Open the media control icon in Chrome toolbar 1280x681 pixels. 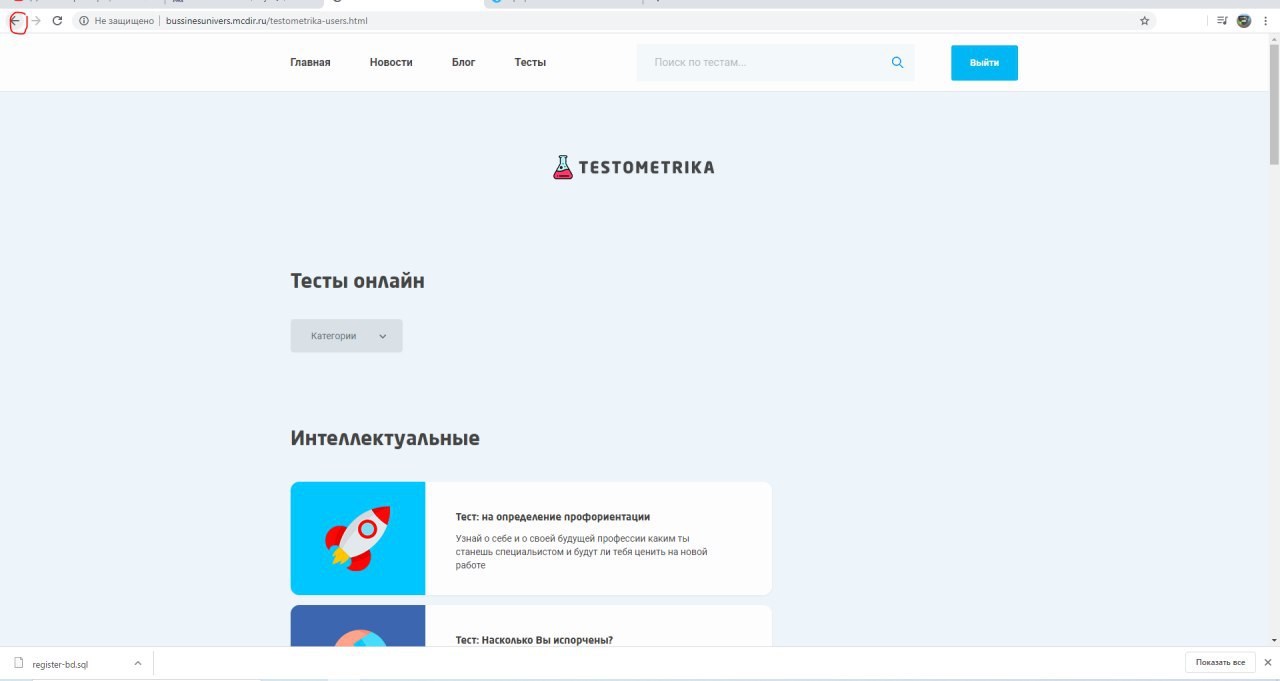(1222, 20)
